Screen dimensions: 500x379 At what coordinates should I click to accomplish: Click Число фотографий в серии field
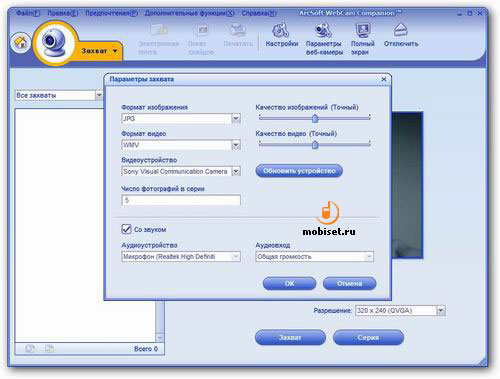pos(181,200)
